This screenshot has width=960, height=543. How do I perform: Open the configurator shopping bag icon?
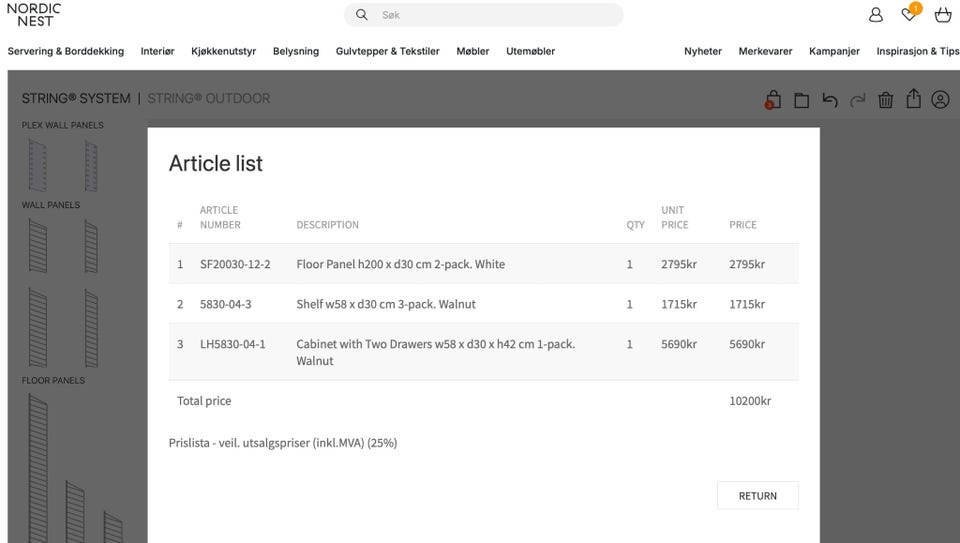(772, 100)
